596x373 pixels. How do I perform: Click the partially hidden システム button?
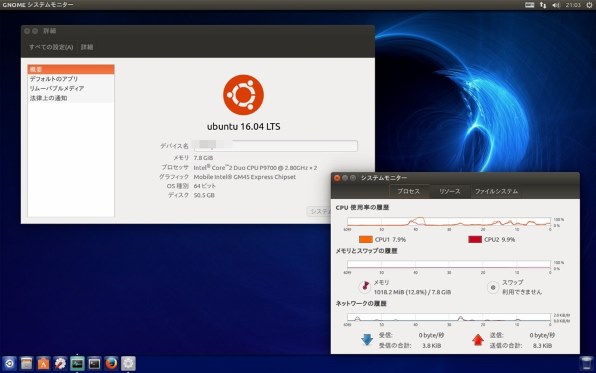click(319, 211)
